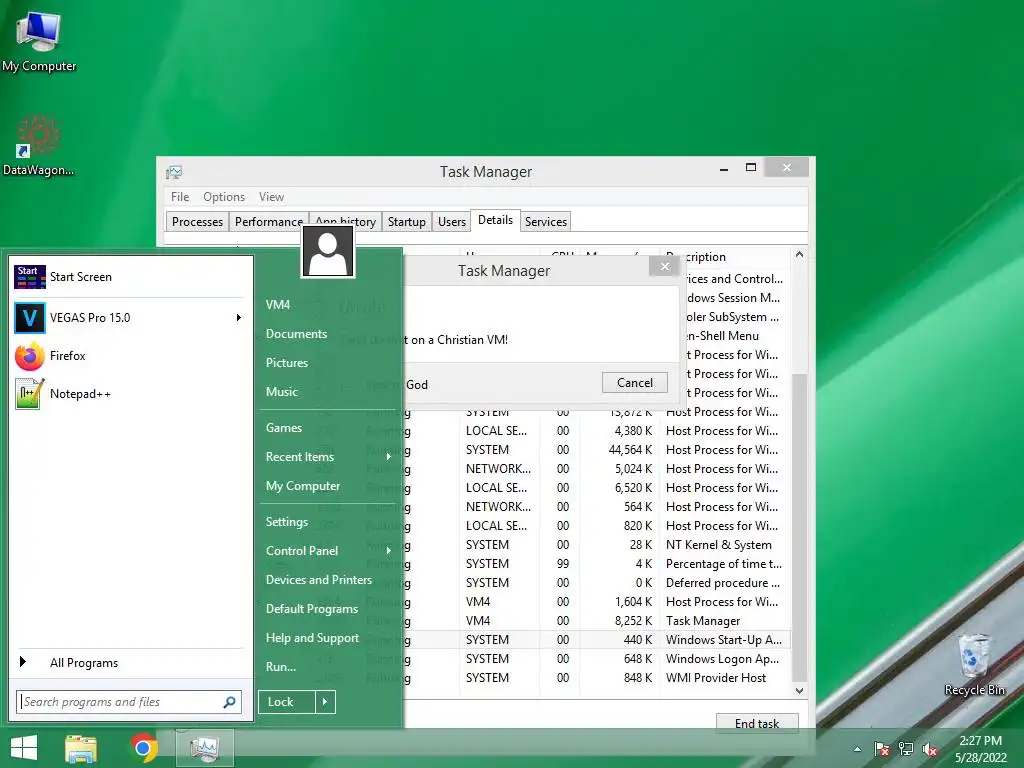1024x768 pixels.
Task: Open Start Screen from the start menu
Action: point(129,277)
